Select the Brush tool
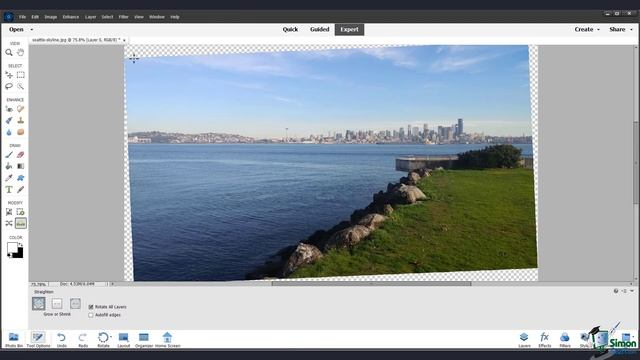 pyautogui.click(x=9, y=155)
